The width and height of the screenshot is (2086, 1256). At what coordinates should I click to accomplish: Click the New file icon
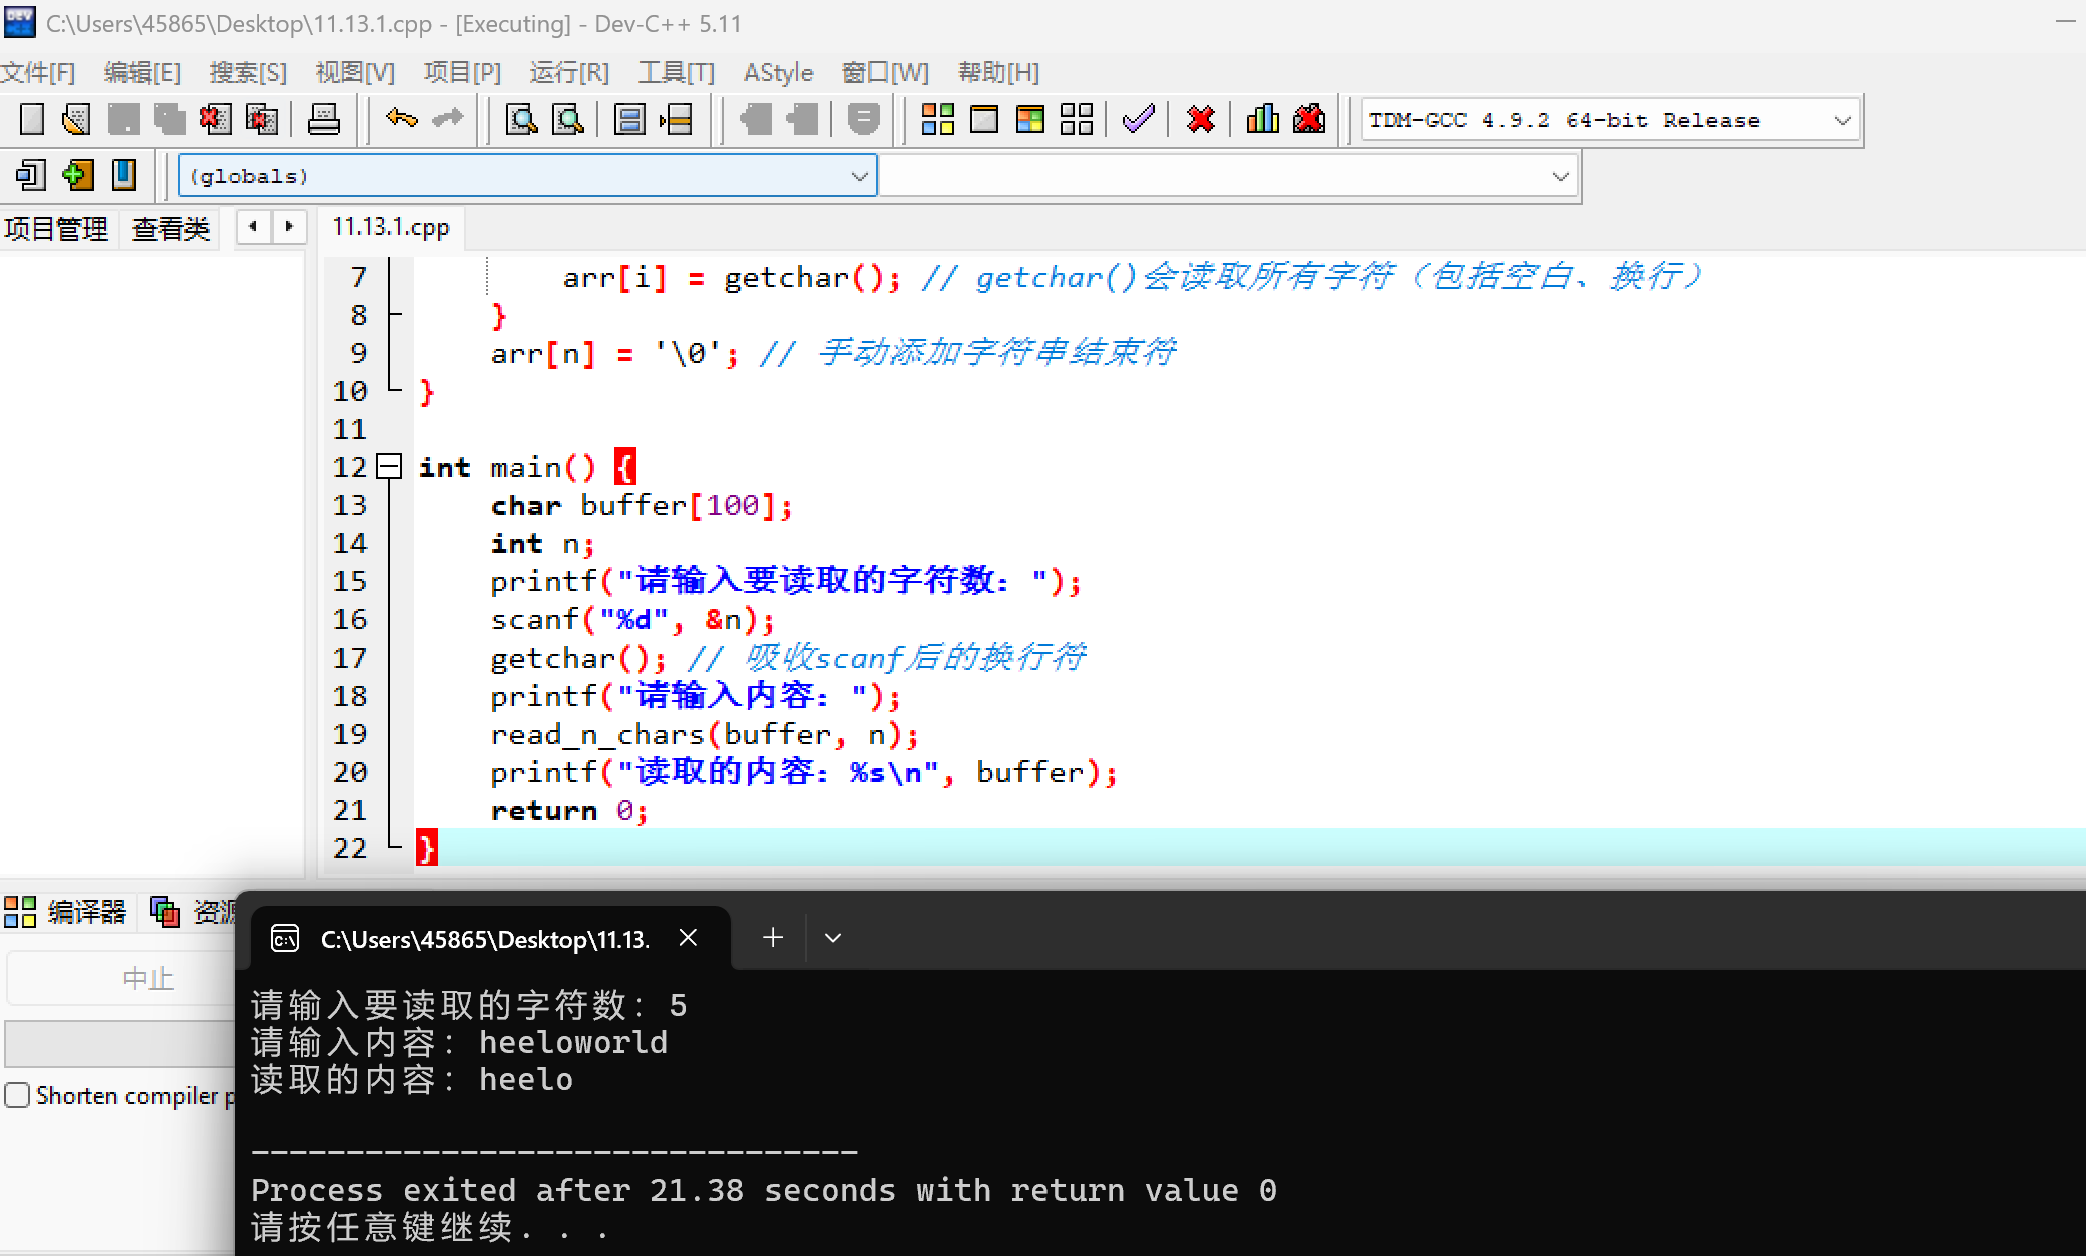click(32, 120)
